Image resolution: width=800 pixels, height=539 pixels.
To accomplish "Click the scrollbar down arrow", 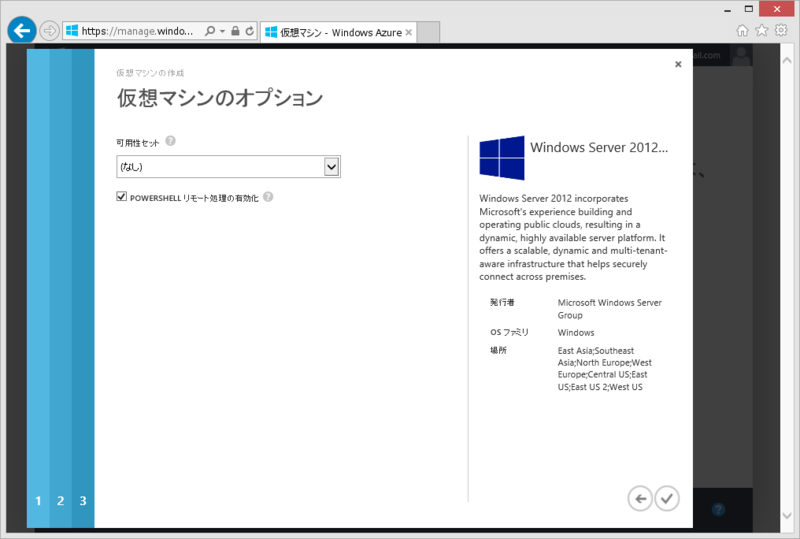I will click(x=787, y=516).
